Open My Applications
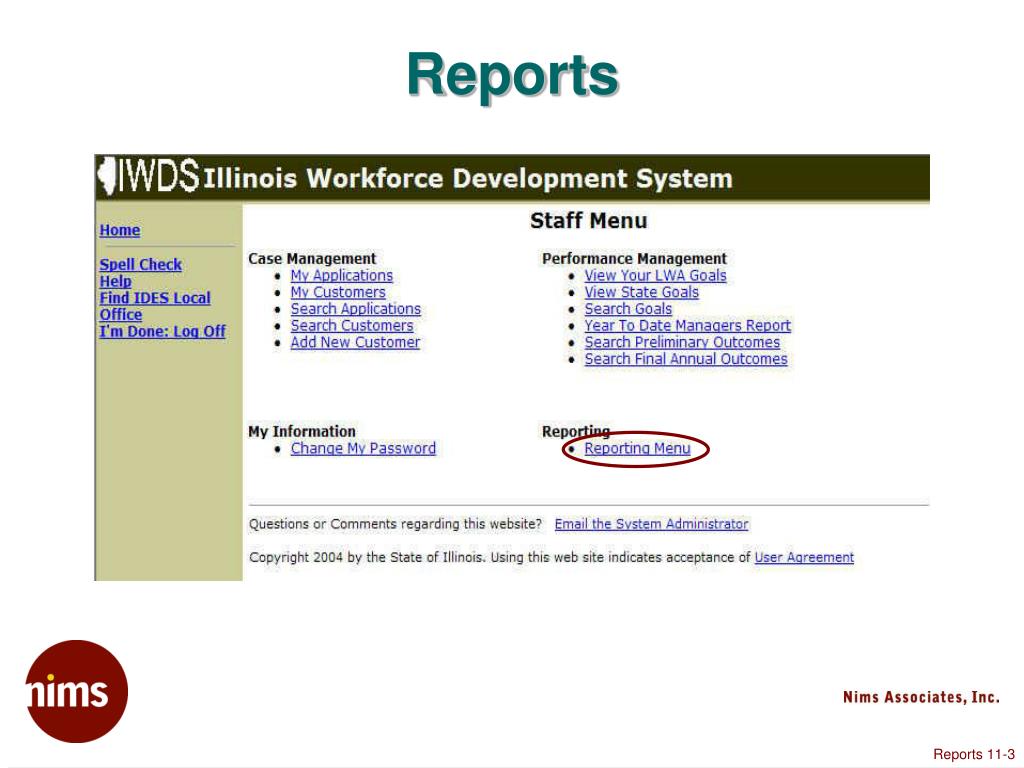The height and width of the screenshot is (768, 1024). point(342,276)
